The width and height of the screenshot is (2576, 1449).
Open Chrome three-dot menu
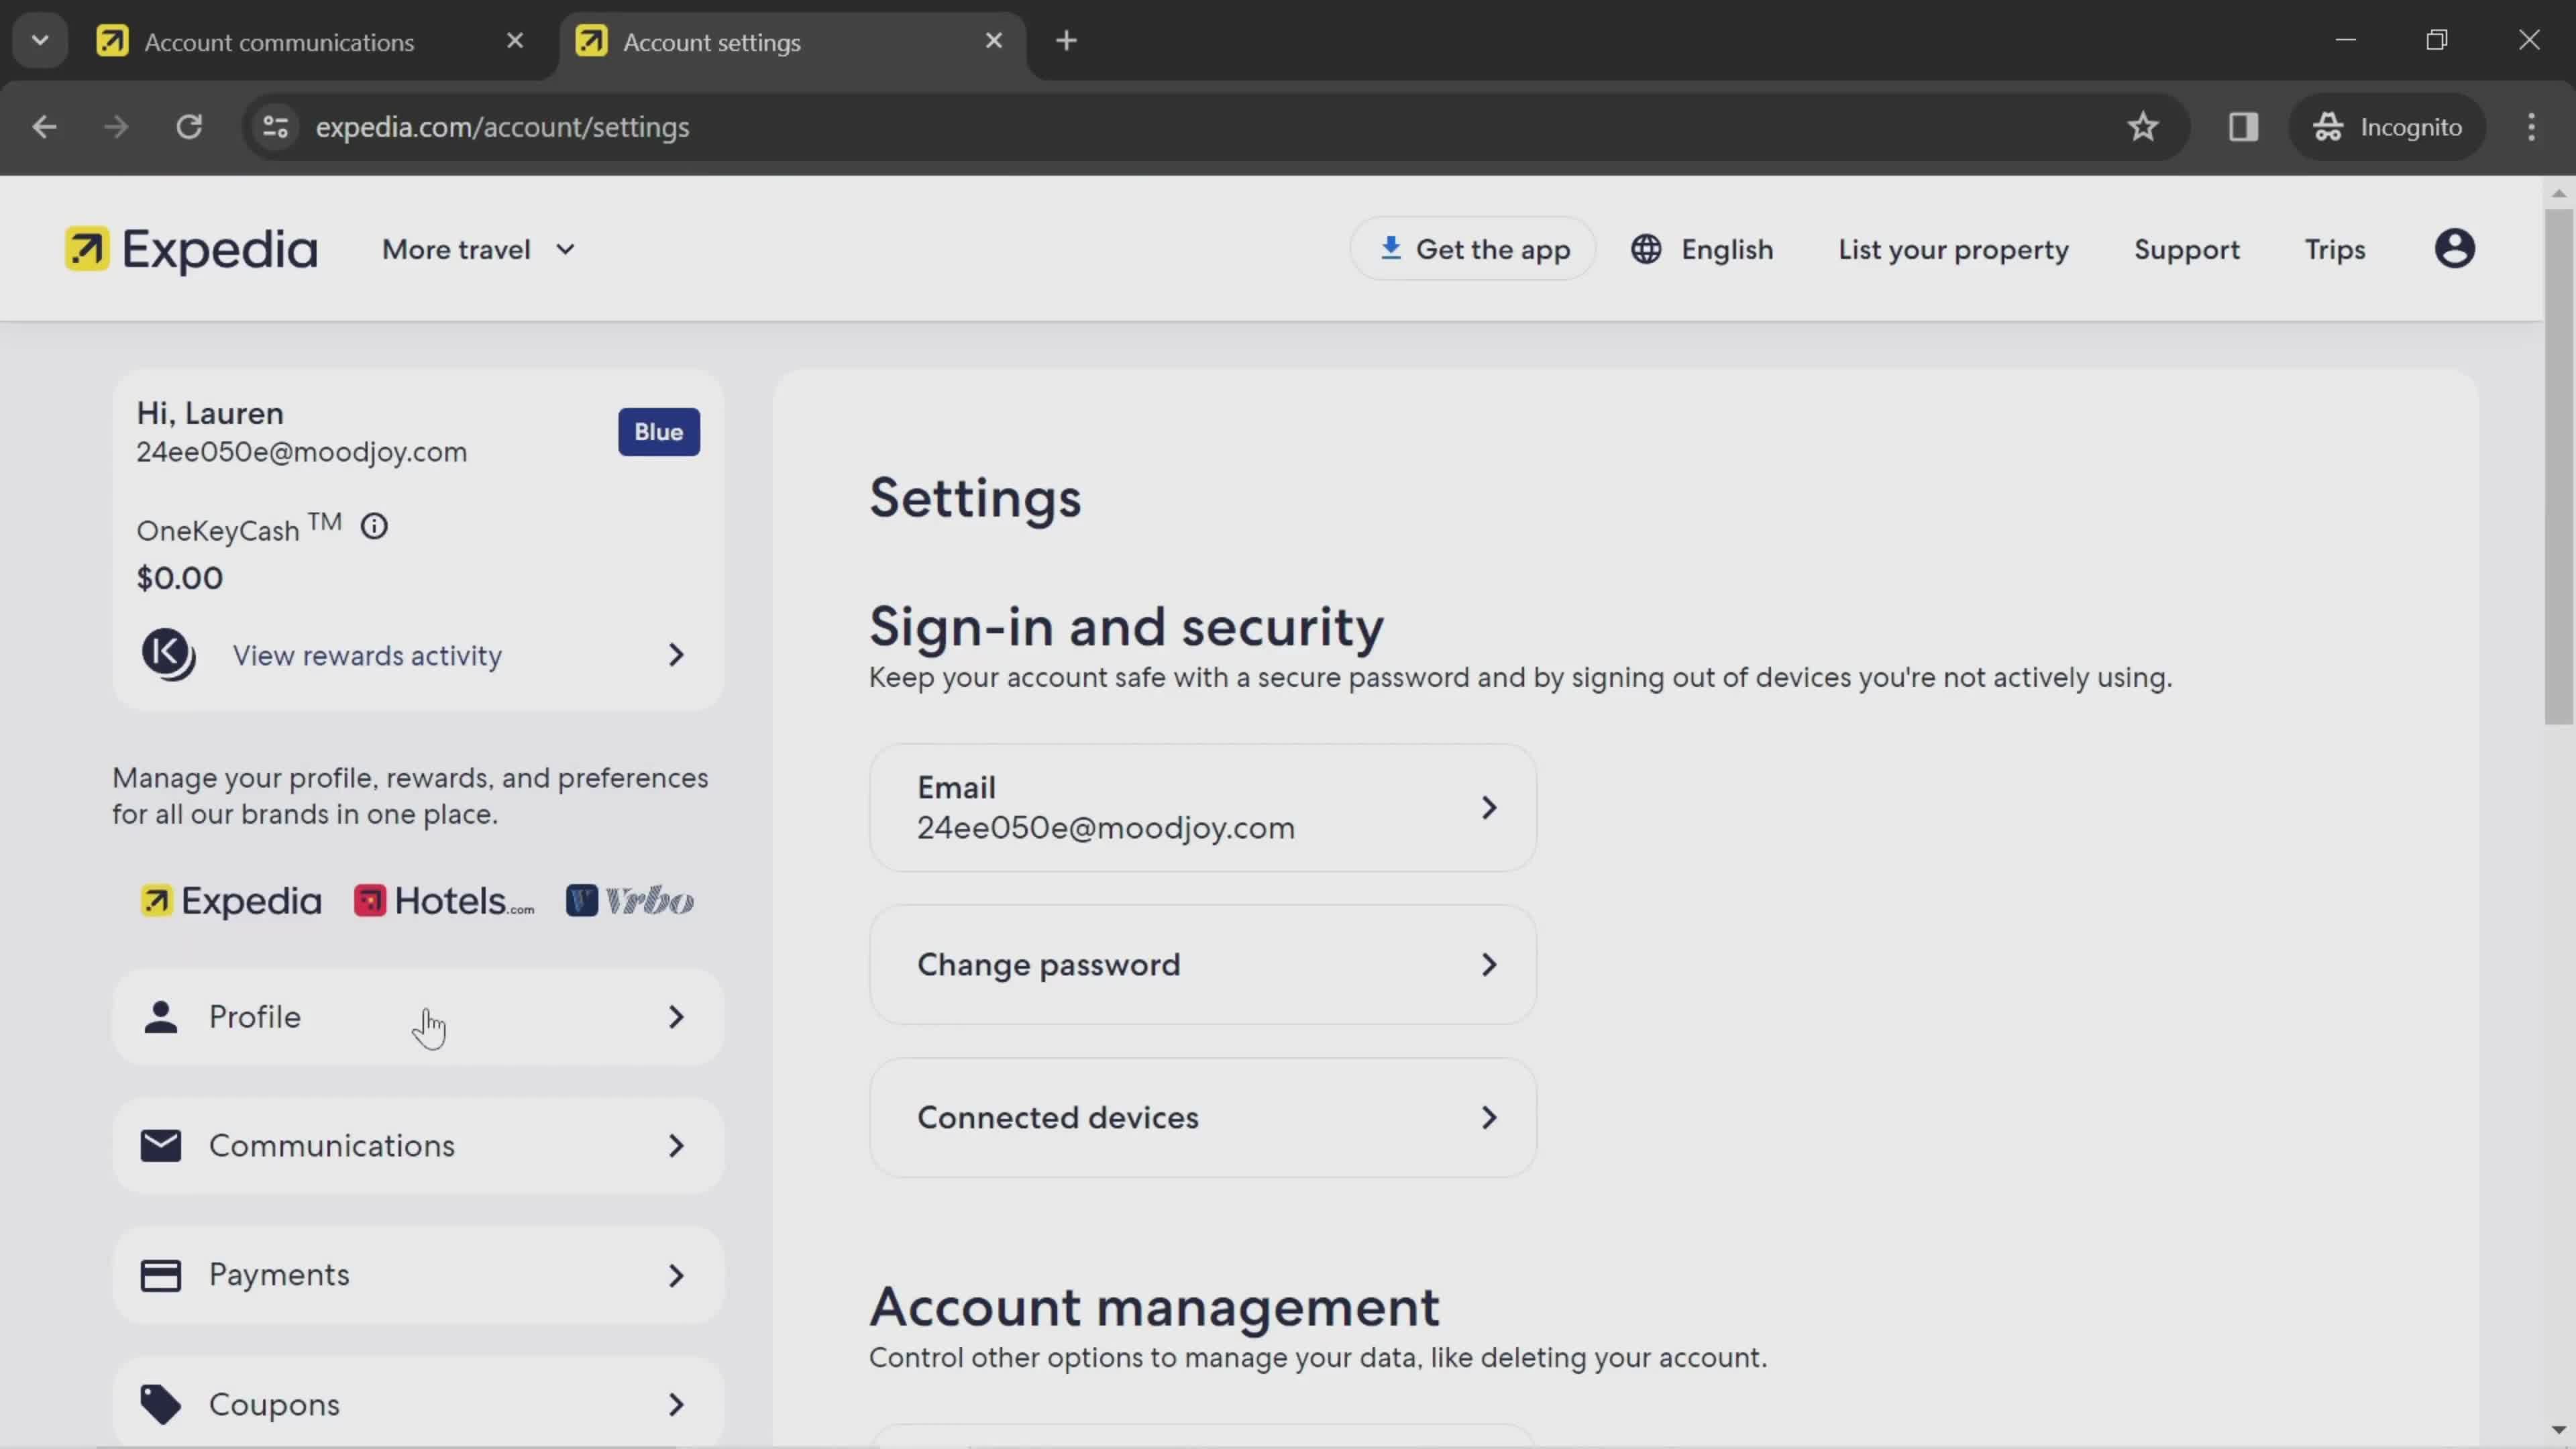tap(2531, 127)
